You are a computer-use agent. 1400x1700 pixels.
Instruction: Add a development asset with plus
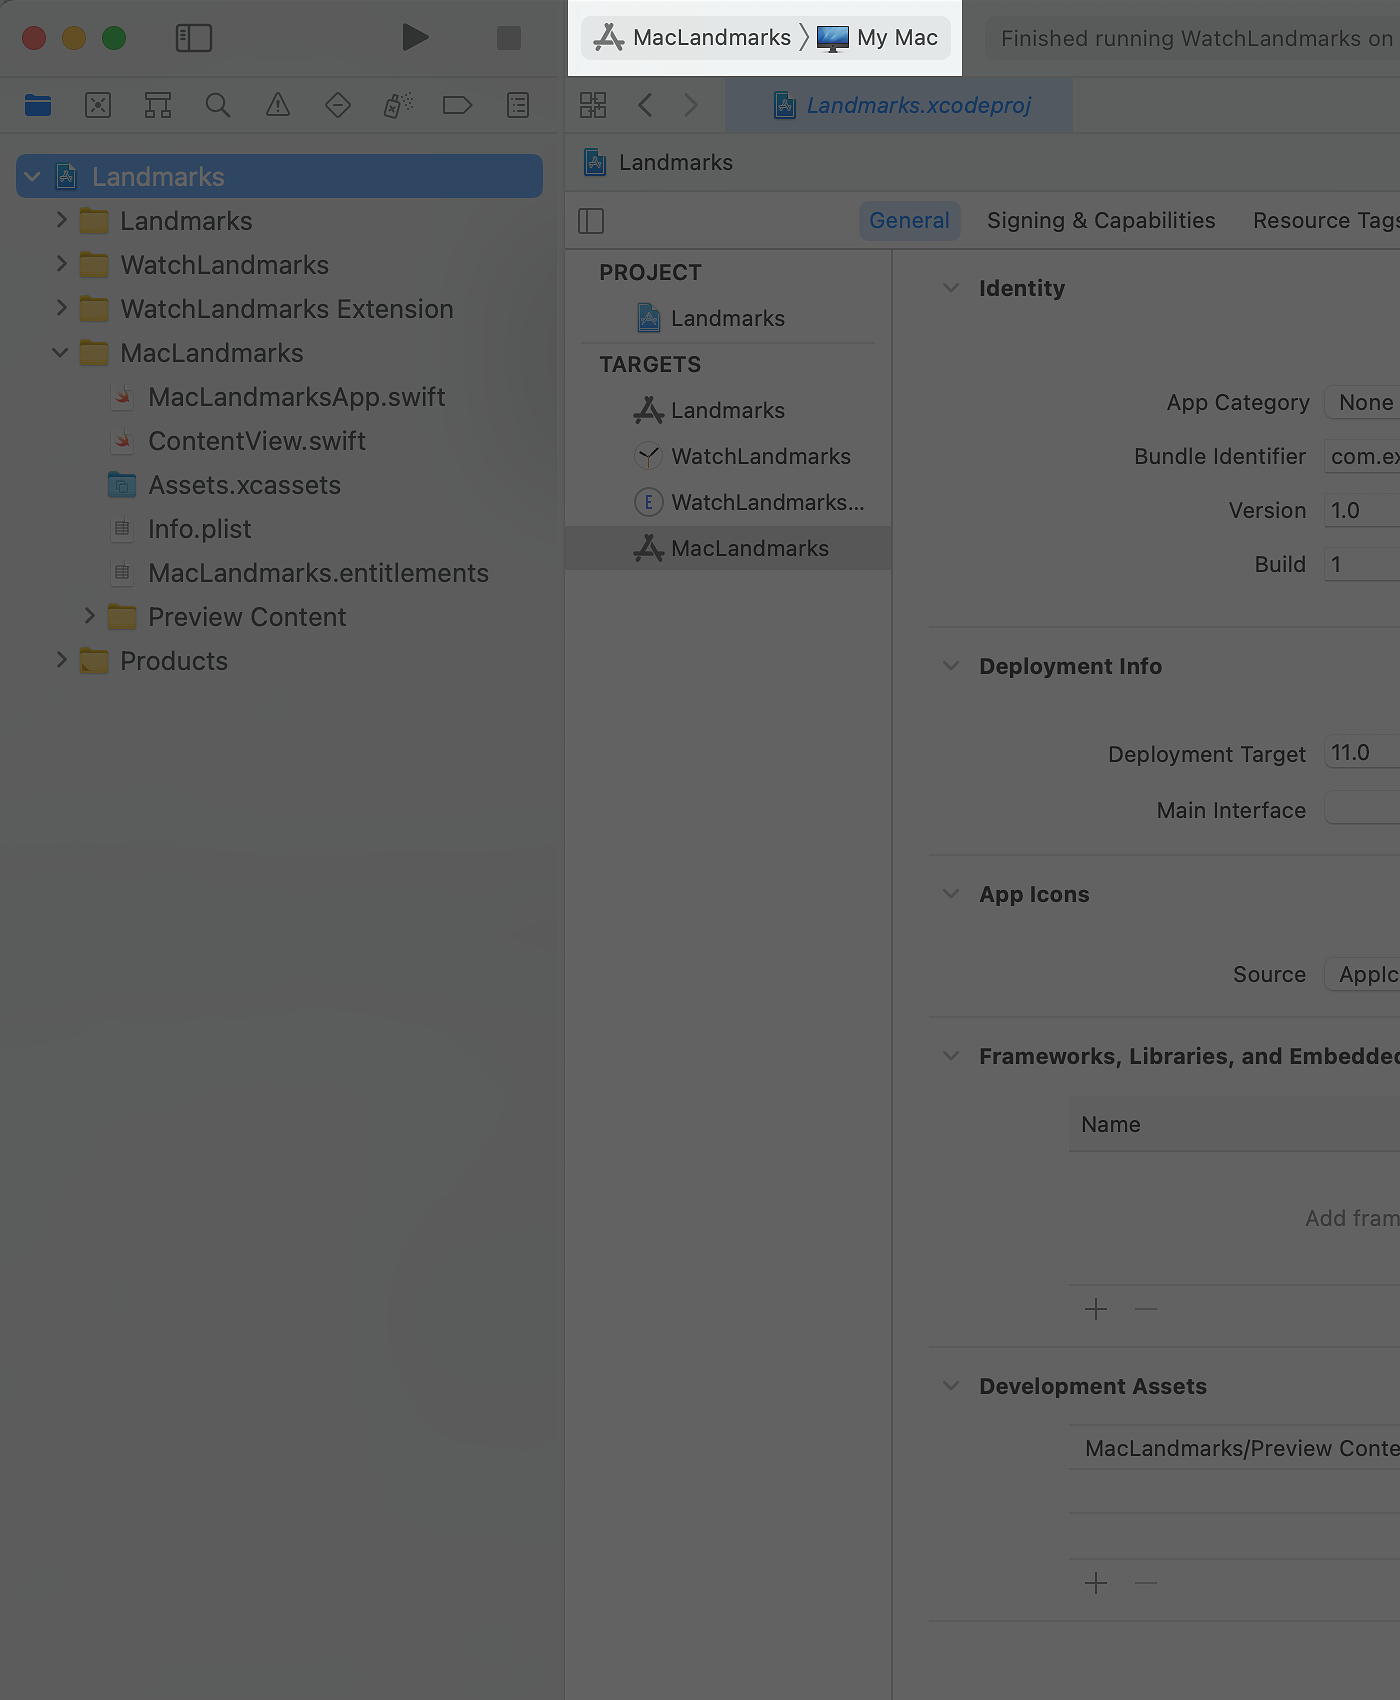pyautogui.click(x=1096, y=1583)
